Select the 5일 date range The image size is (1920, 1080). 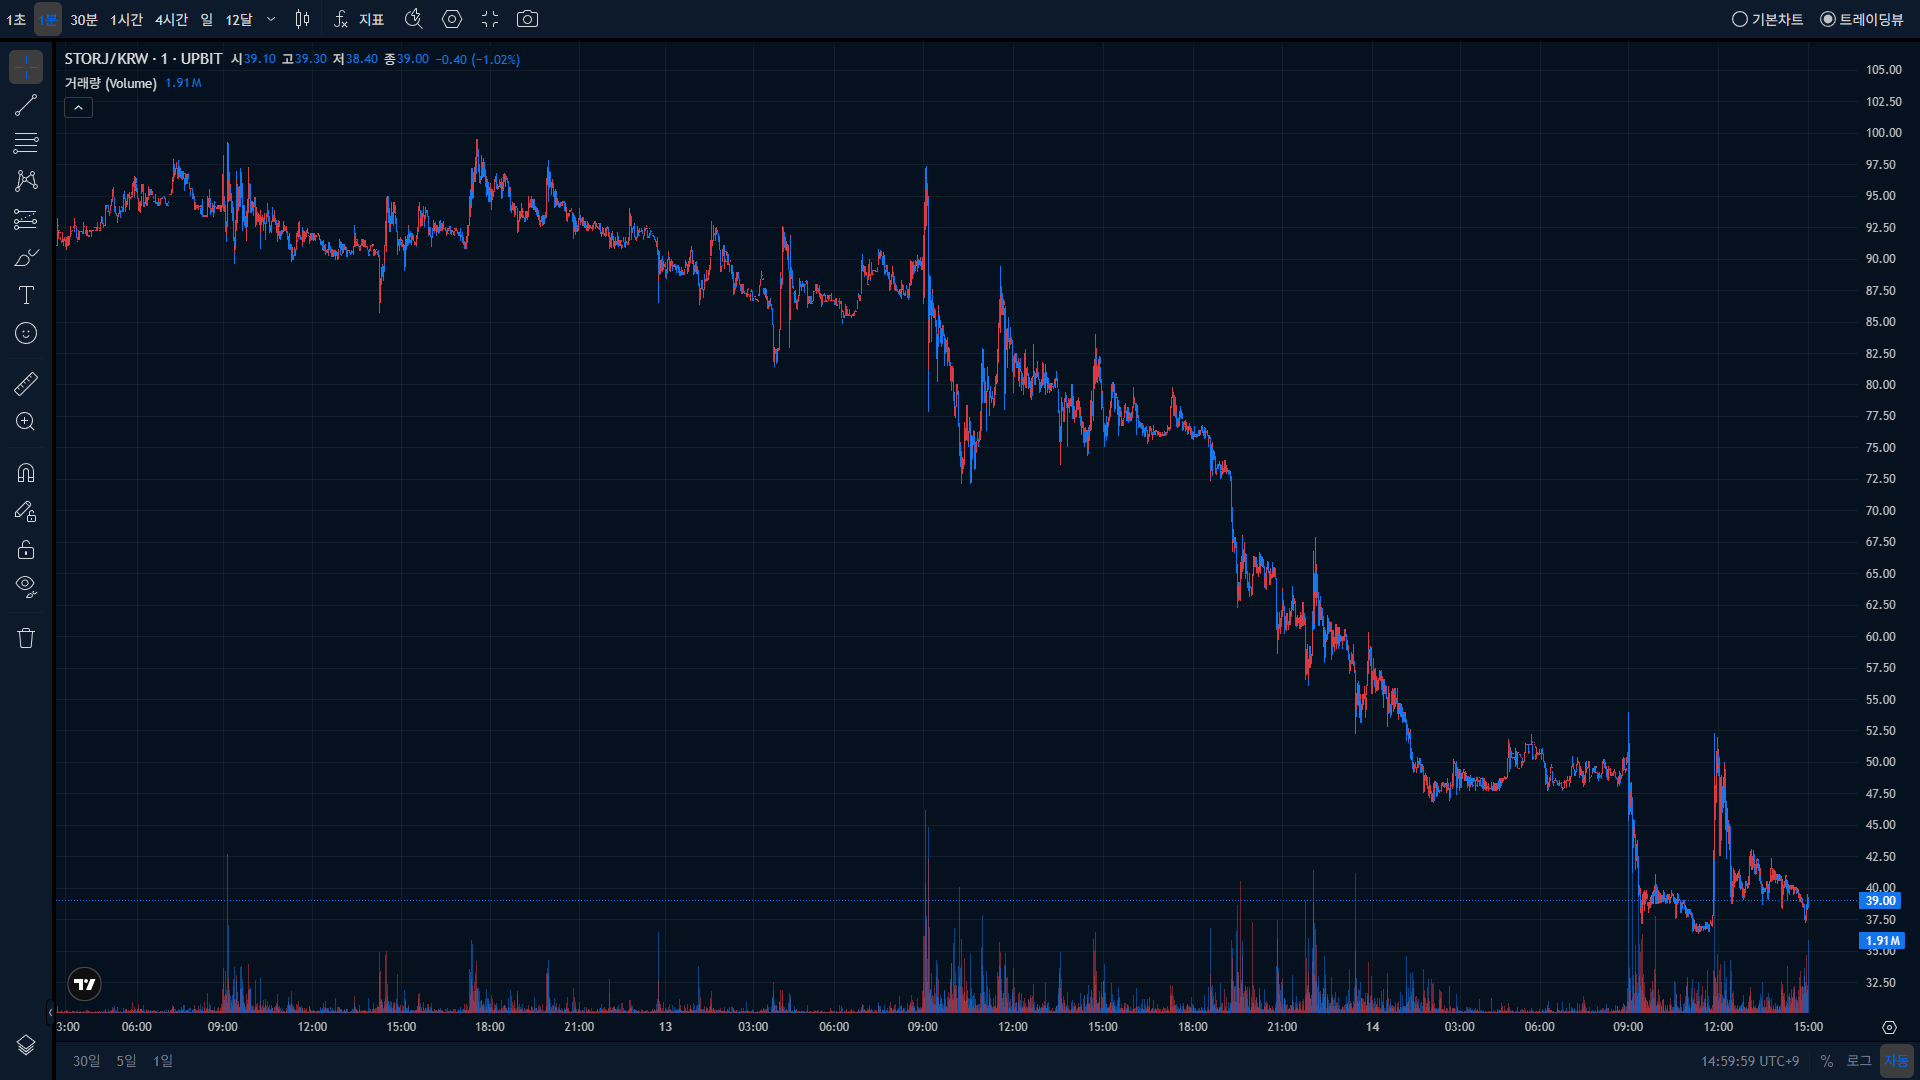coord(126,1061)
